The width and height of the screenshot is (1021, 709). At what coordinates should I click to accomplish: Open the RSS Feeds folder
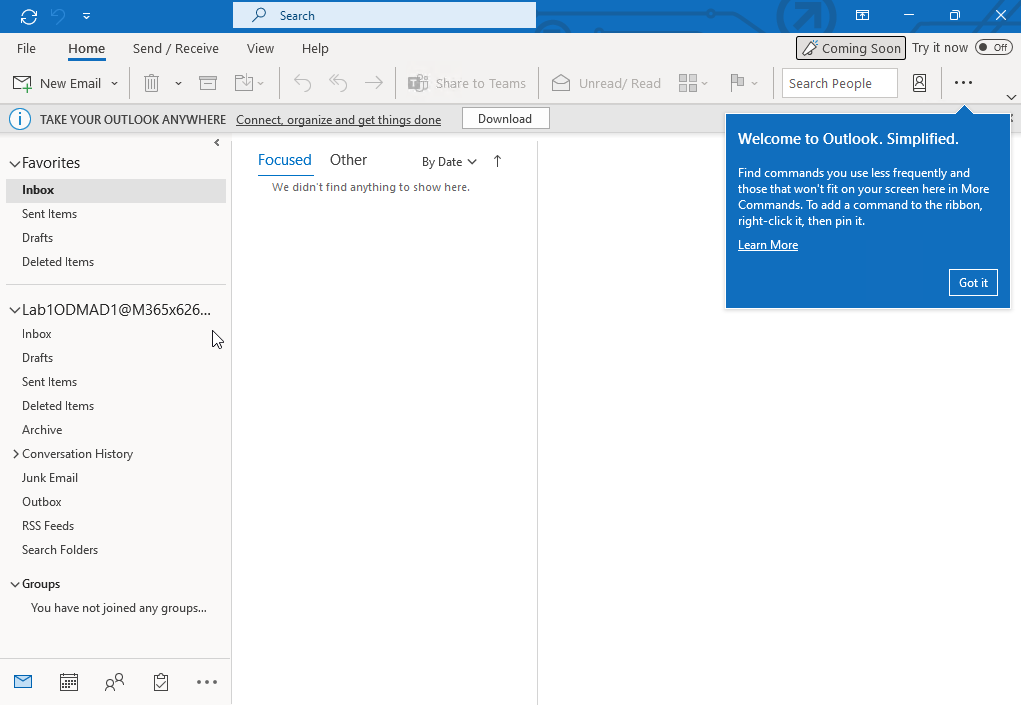click(48, 526)
